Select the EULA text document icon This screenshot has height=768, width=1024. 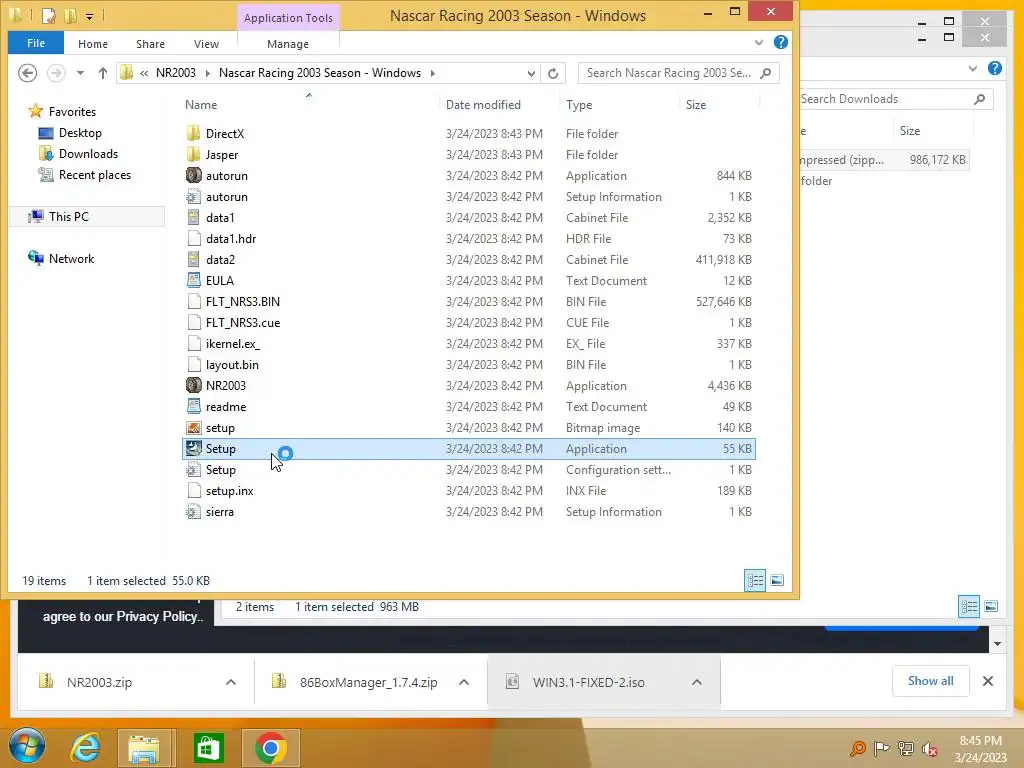click(193, 281)
